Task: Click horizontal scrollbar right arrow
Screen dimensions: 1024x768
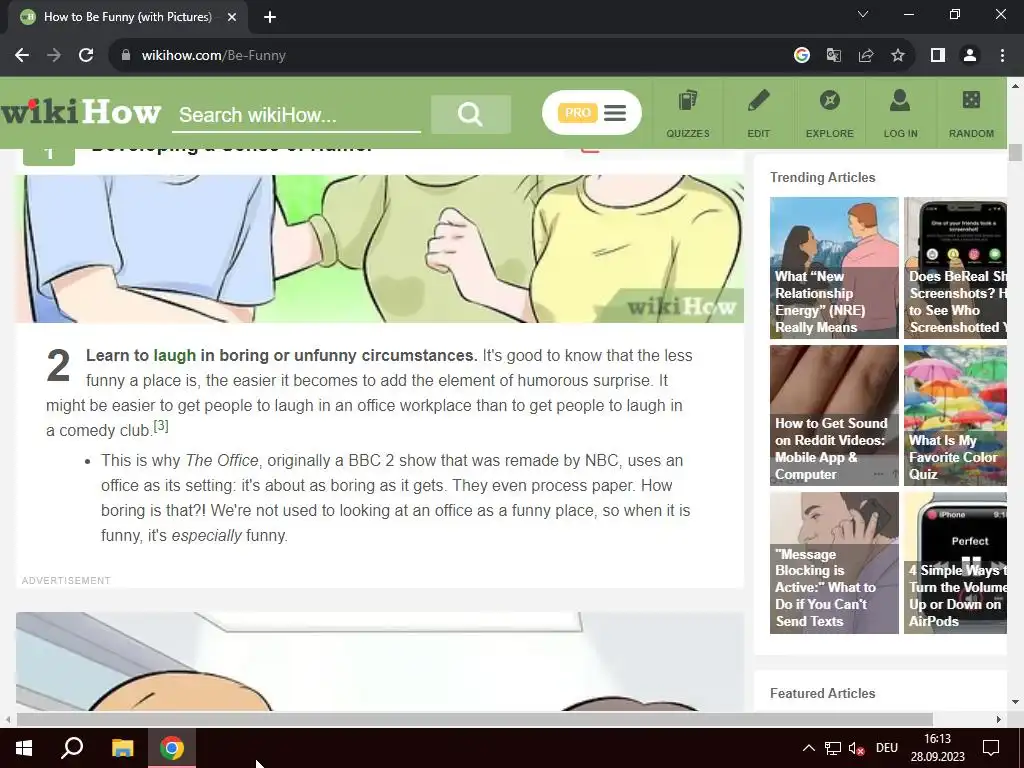Action: tap(999, 719)
